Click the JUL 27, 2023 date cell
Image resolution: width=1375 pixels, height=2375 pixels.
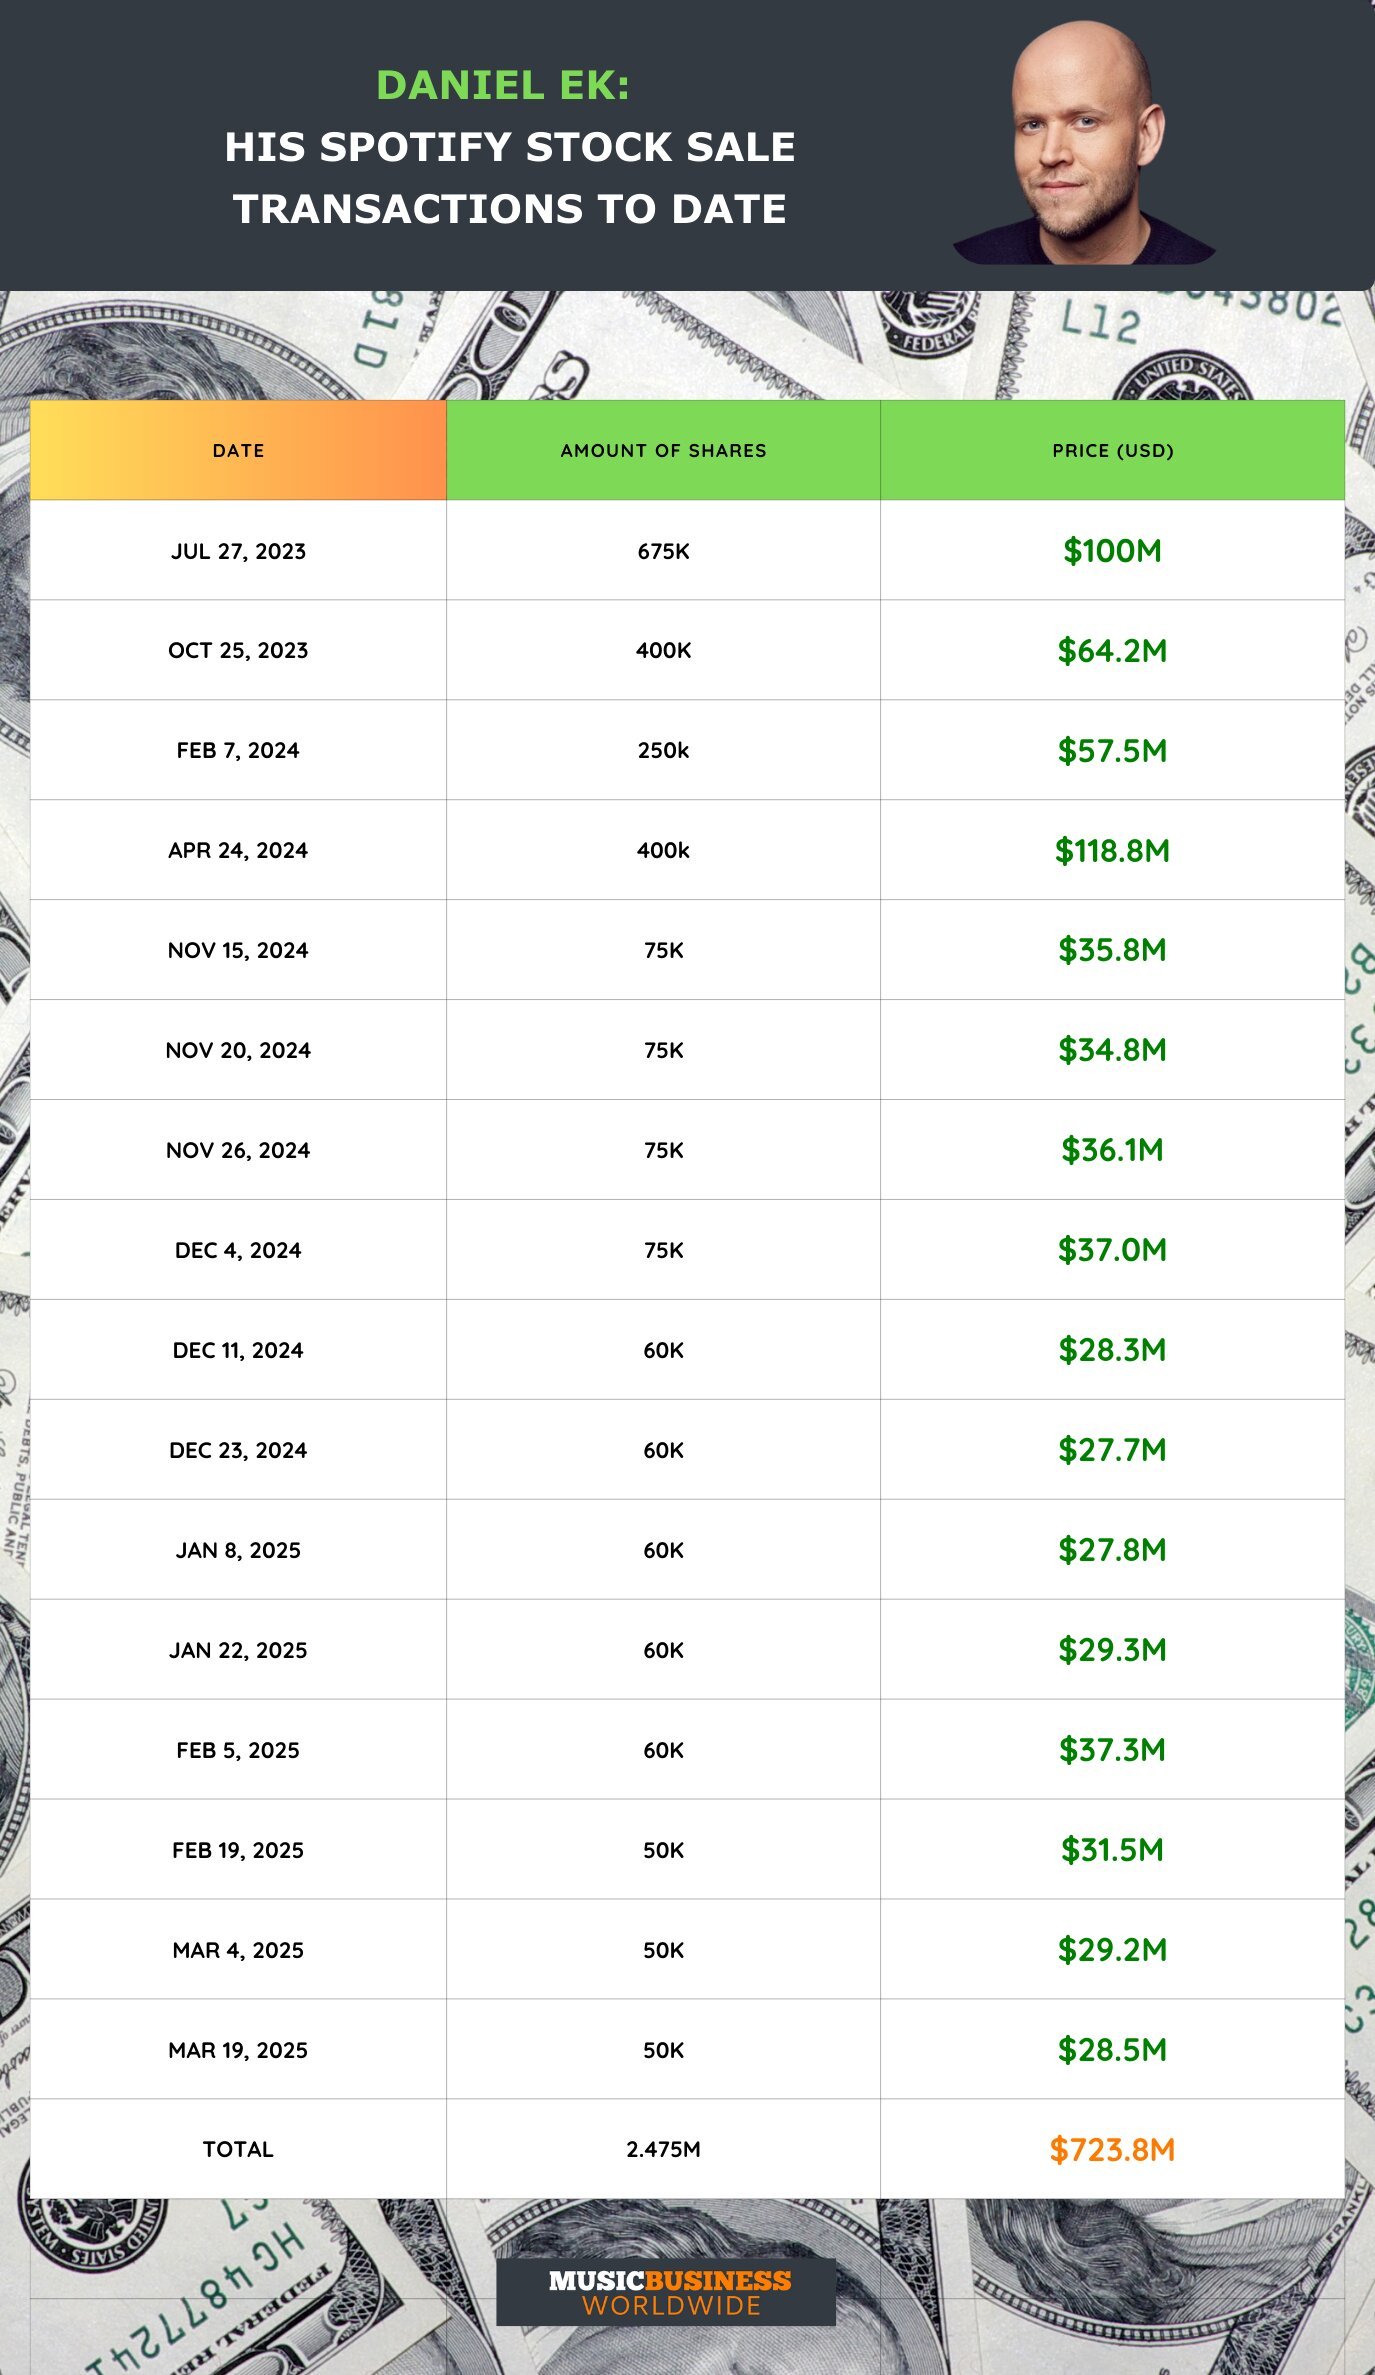click(x=238, y=551)
